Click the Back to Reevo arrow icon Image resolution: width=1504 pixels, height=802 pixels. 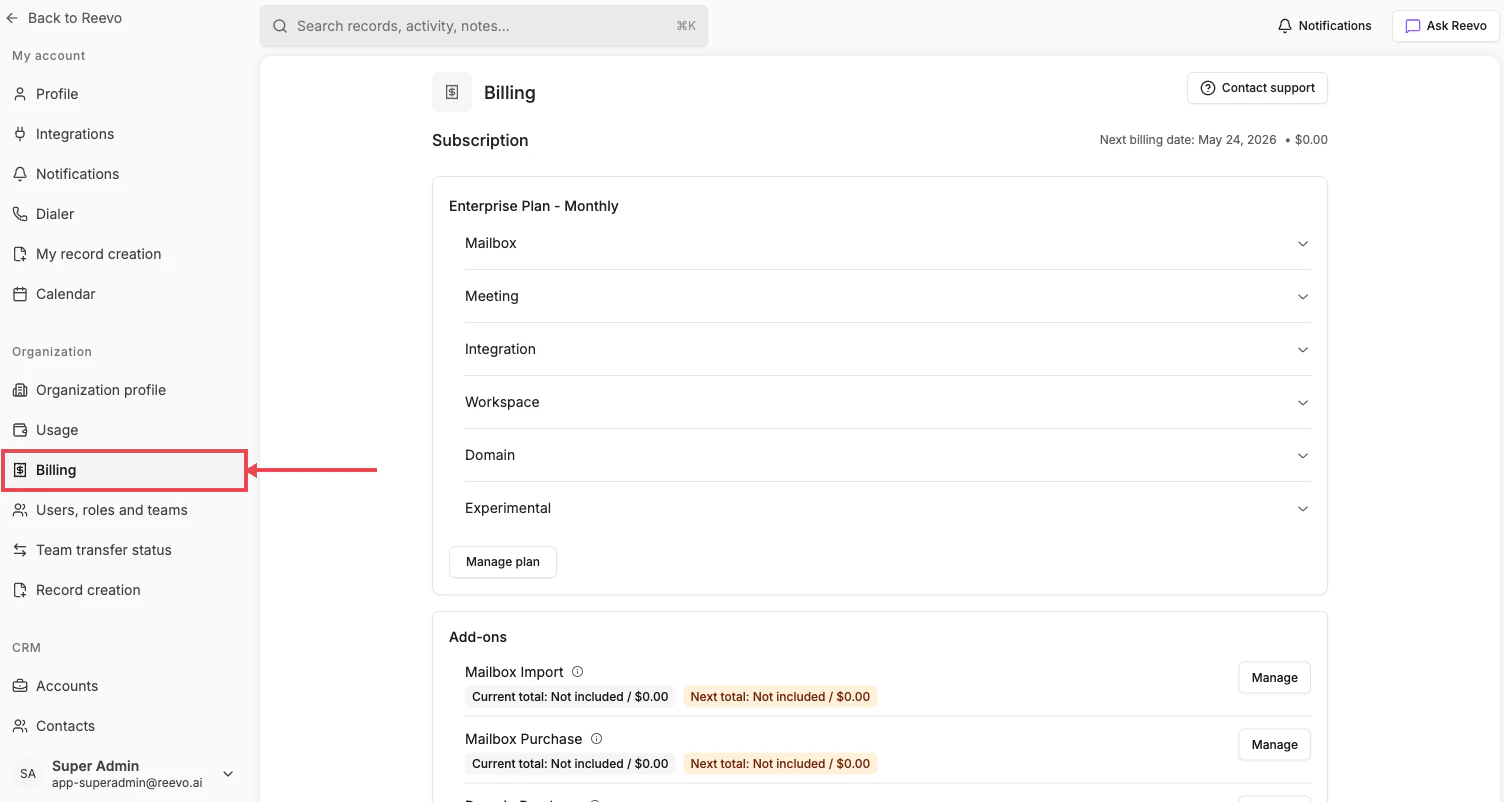click(12, 18)
